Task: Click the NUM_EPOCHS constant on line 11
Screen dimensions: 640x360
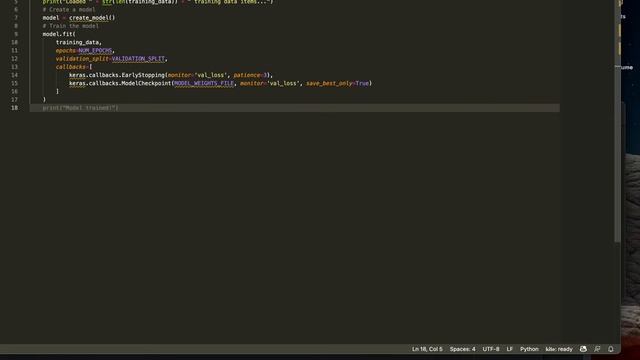Action: coord(95,51)
